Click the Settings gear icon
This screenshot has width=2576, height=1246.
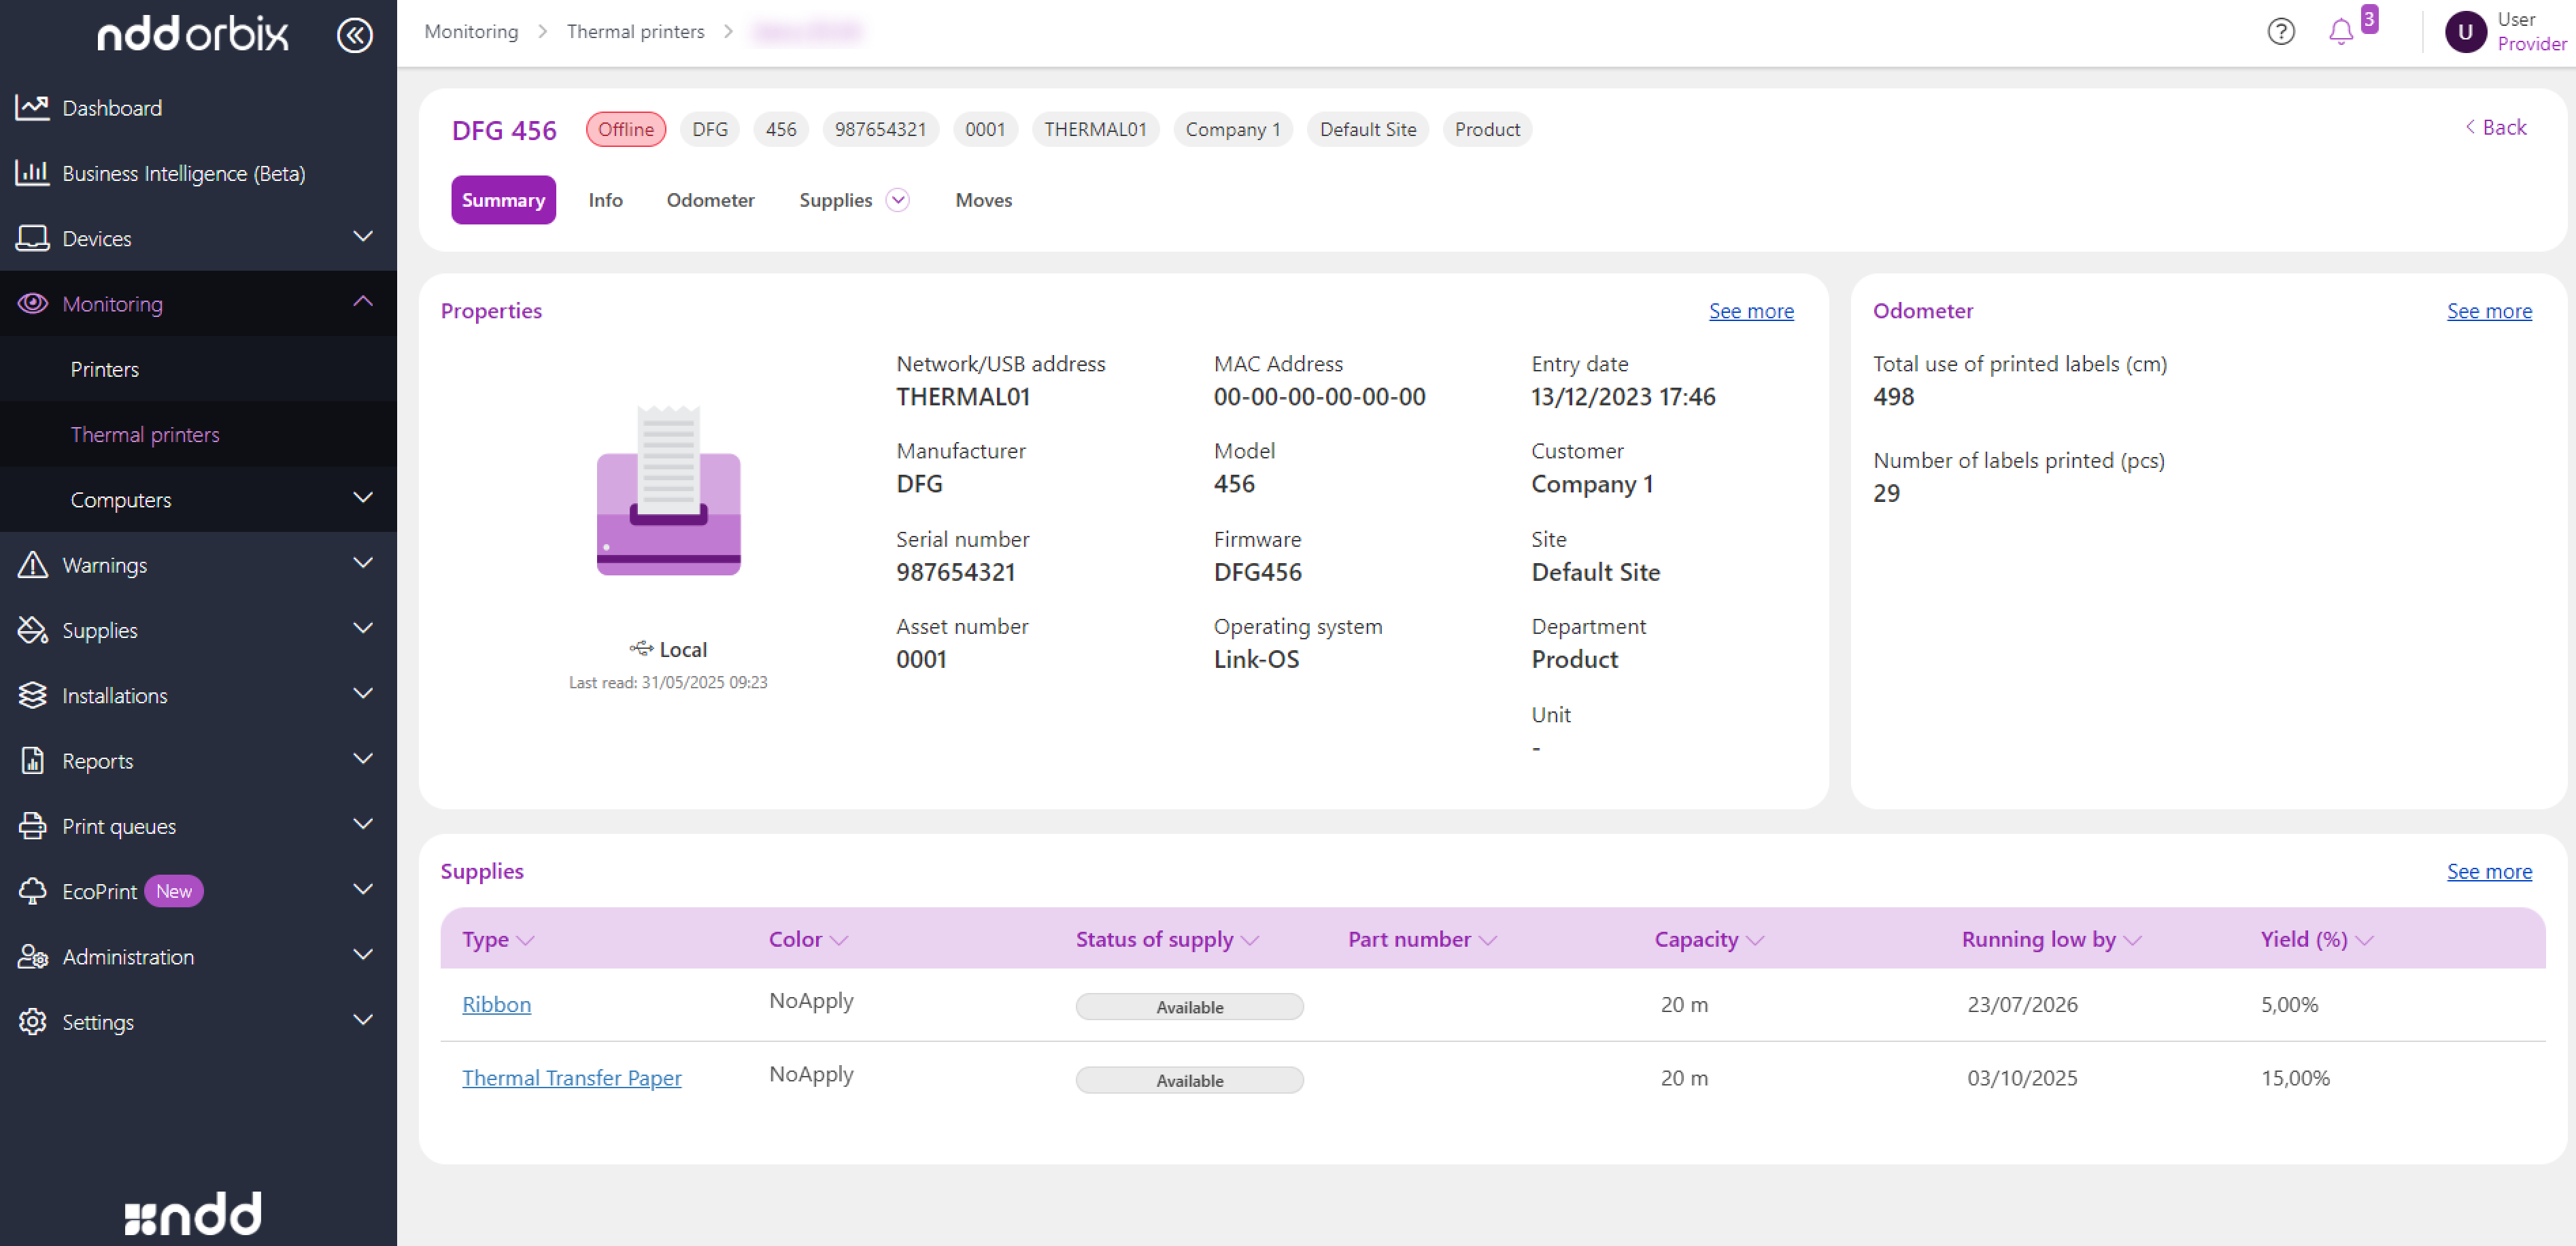coord(32,1021)
